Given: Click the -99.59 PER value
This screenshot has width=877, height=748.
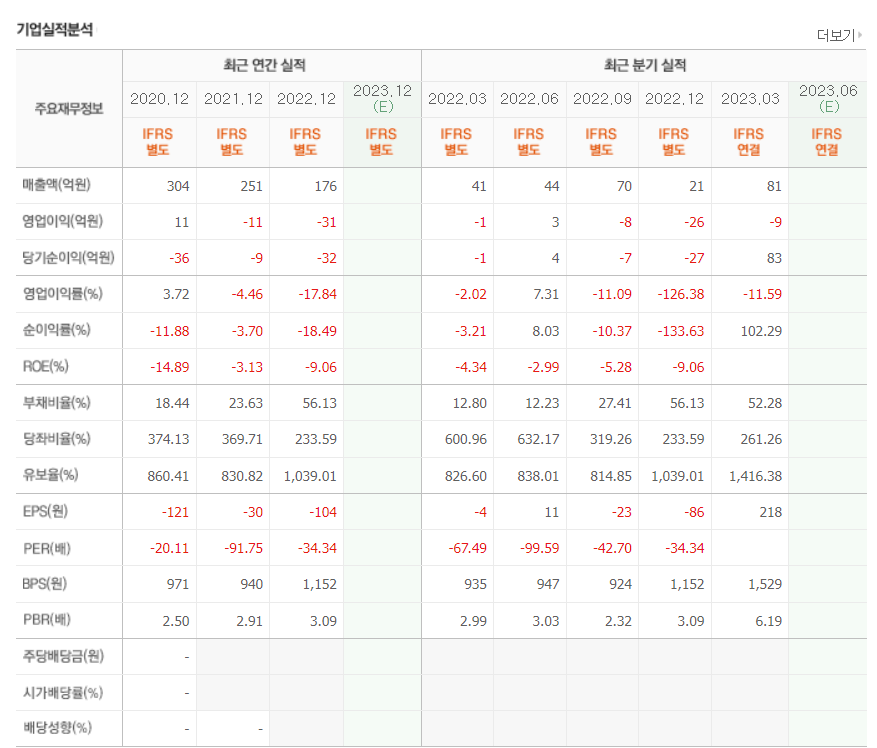Looking at the screenshot, I should pos(540,548).
